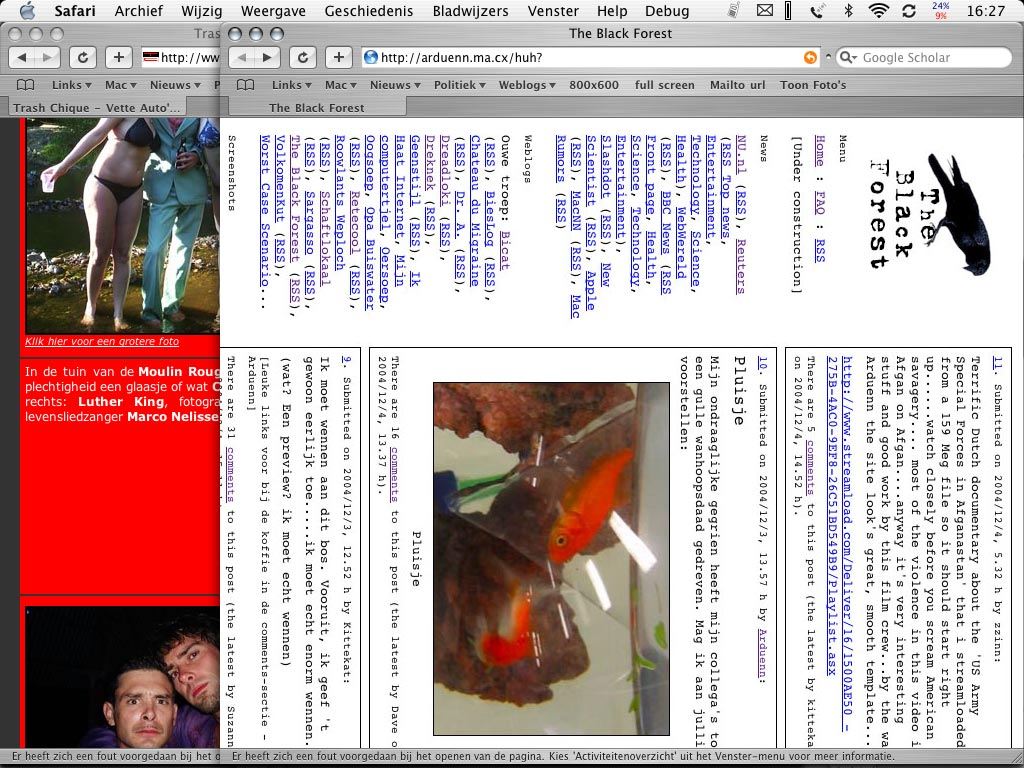Click the goldfish photo in Pluisje post
This screenshot has width=1024, height=768.
pos(551,558)
